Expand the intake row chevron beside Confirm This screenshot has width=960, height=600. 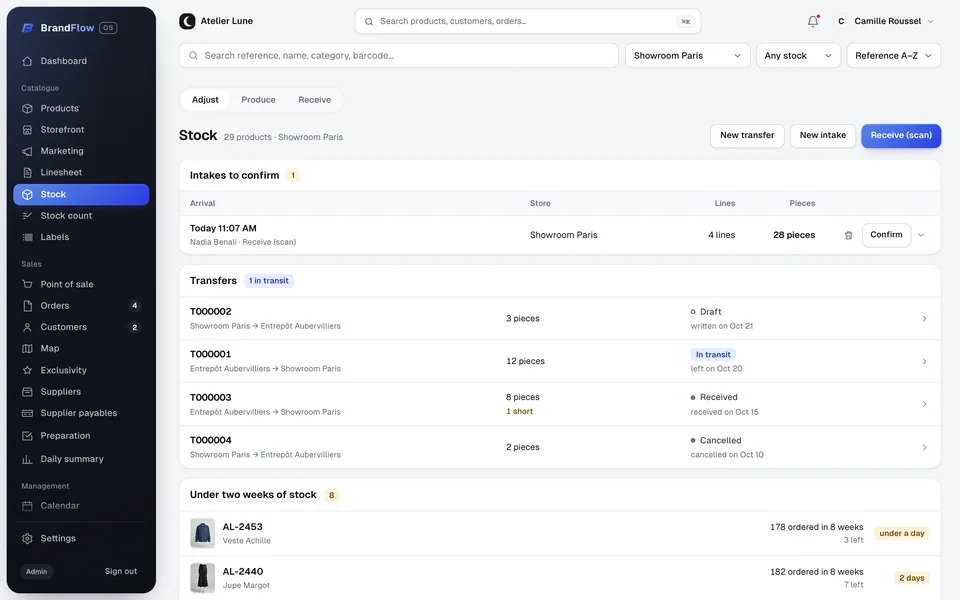(x=921, y=235)
